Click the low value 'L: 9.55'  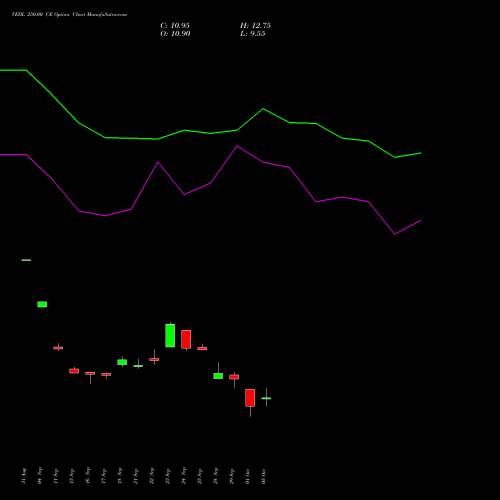coord(253,34)
